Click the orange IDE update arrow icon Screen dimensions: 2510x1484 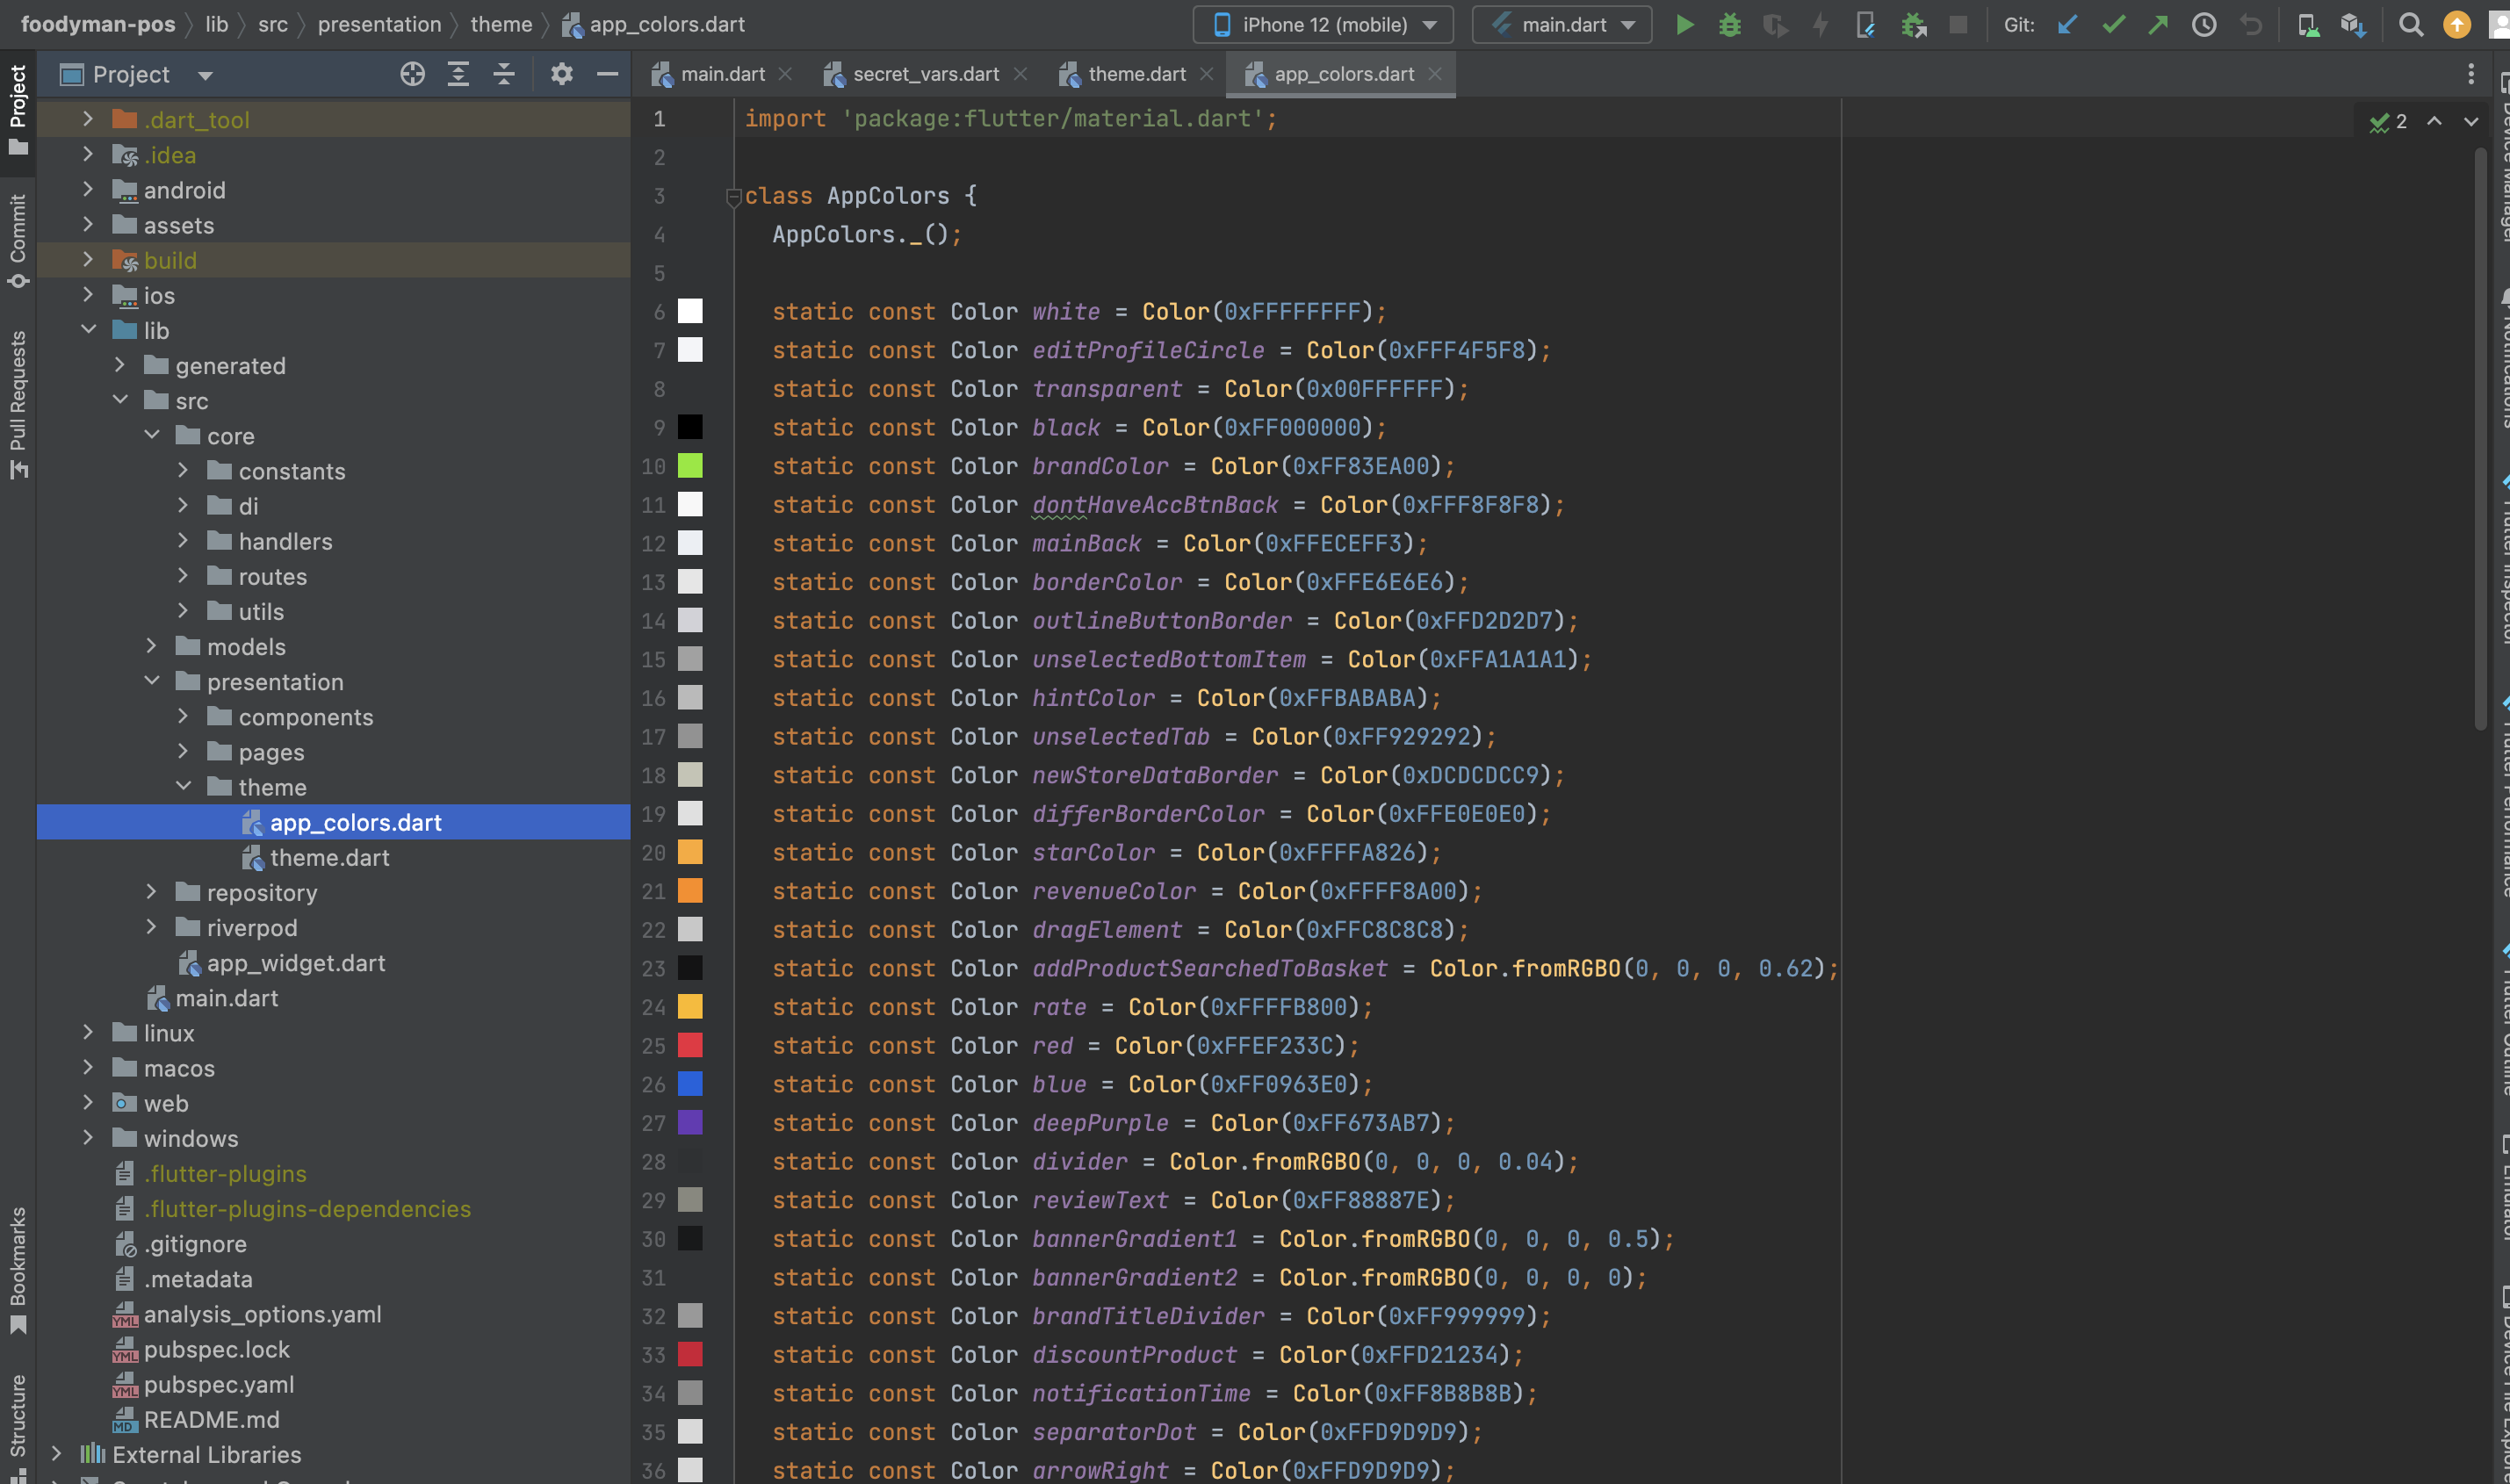click(2456, 25)
